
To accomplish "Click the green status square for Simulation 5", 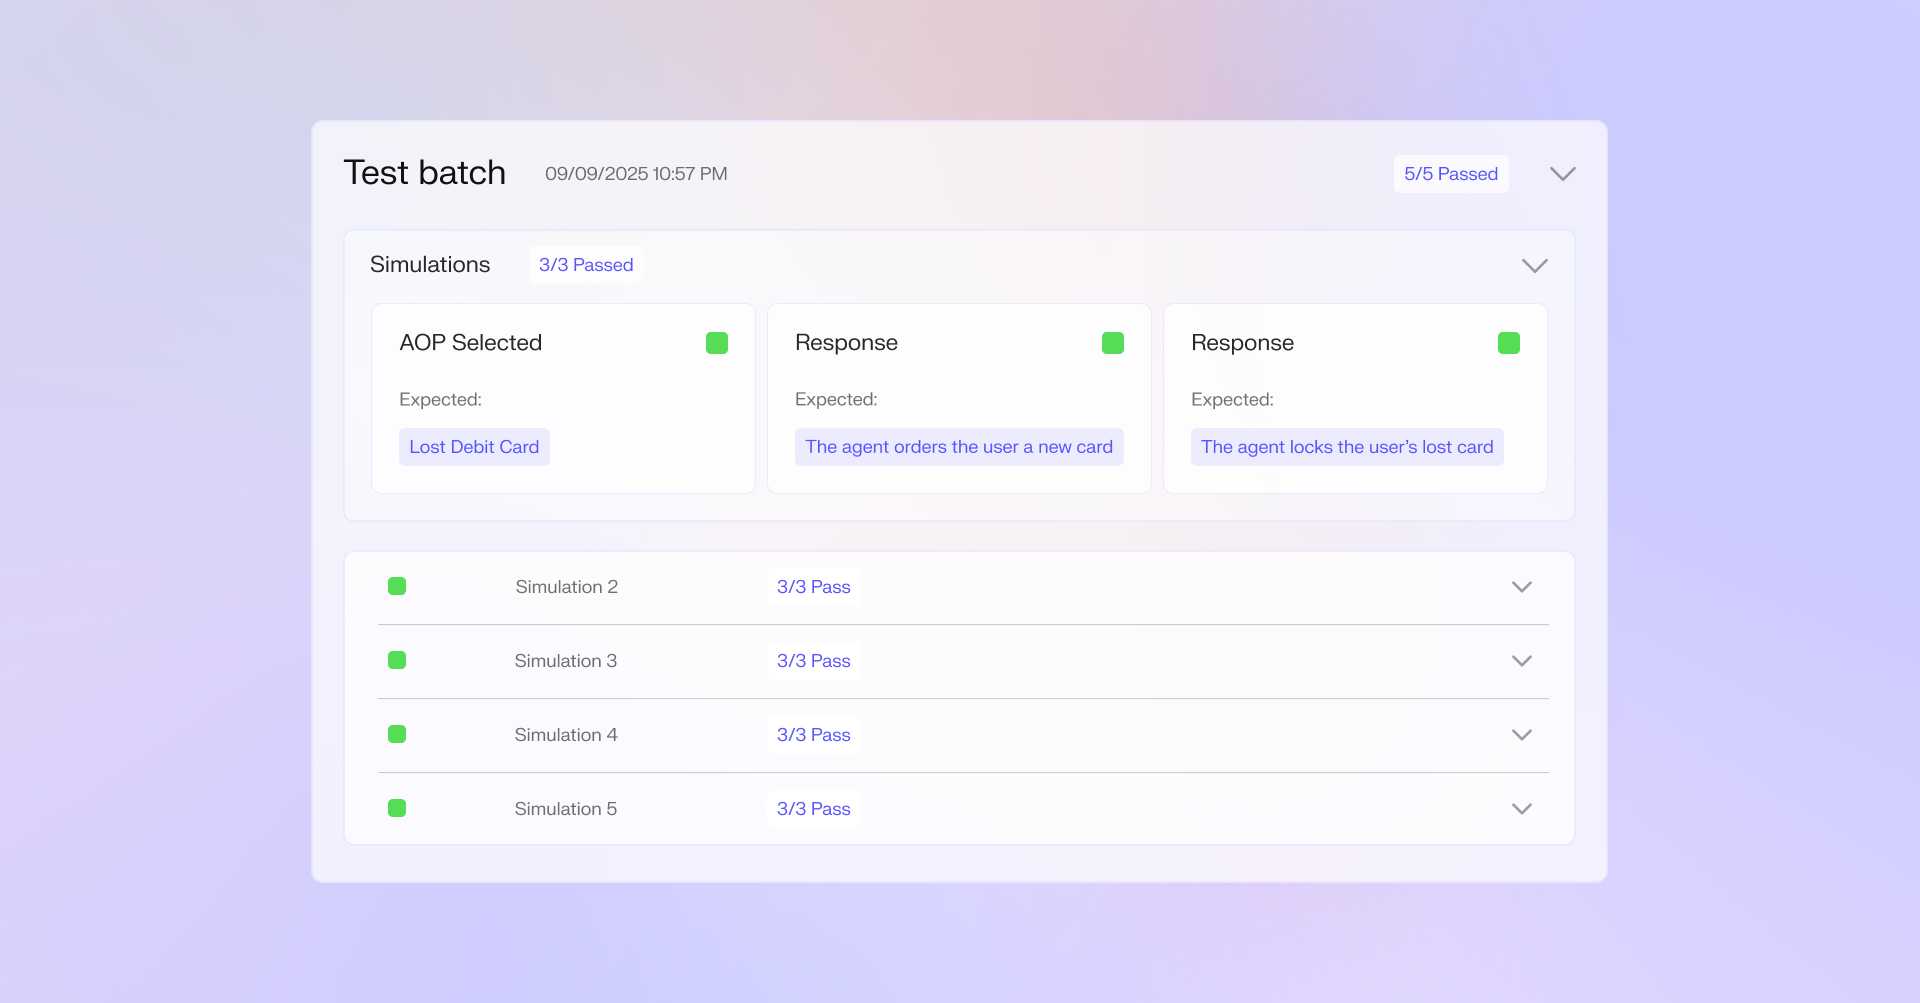I will coord(397,808).
